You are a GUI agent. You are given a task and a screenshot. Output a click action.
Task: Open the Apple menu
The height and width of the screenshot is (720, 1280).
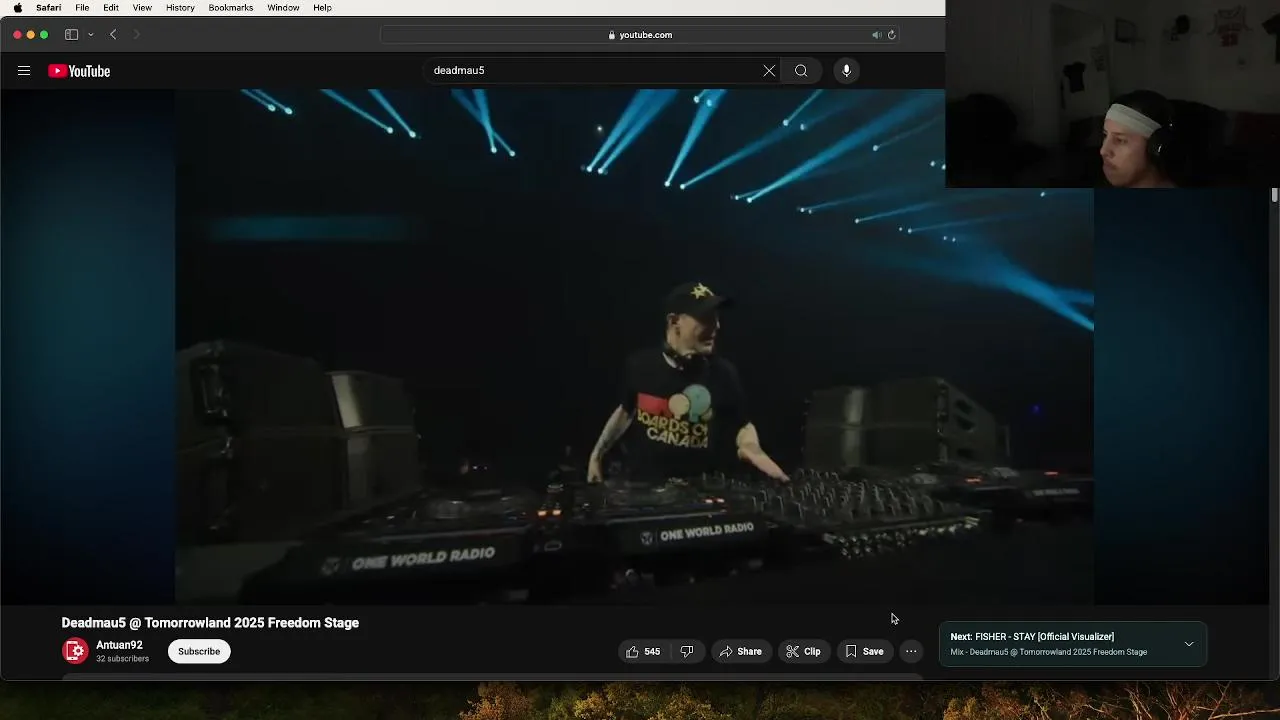pyautogui.click(x=17, y=7)
